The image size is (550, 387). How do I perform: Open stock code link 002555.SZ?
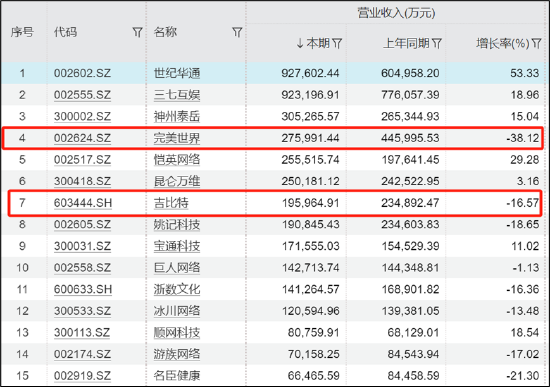tap(82, 95)
